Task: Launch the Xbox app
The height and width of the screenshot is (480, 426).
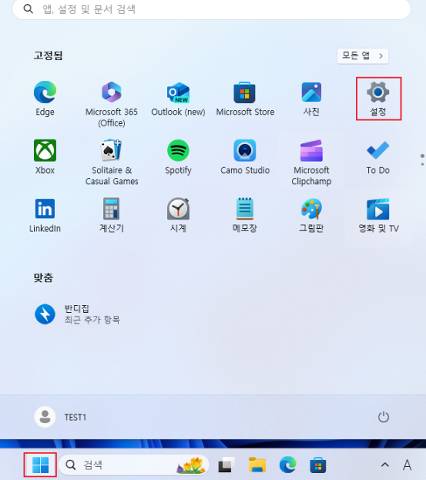Action: [x=45, y=157]
